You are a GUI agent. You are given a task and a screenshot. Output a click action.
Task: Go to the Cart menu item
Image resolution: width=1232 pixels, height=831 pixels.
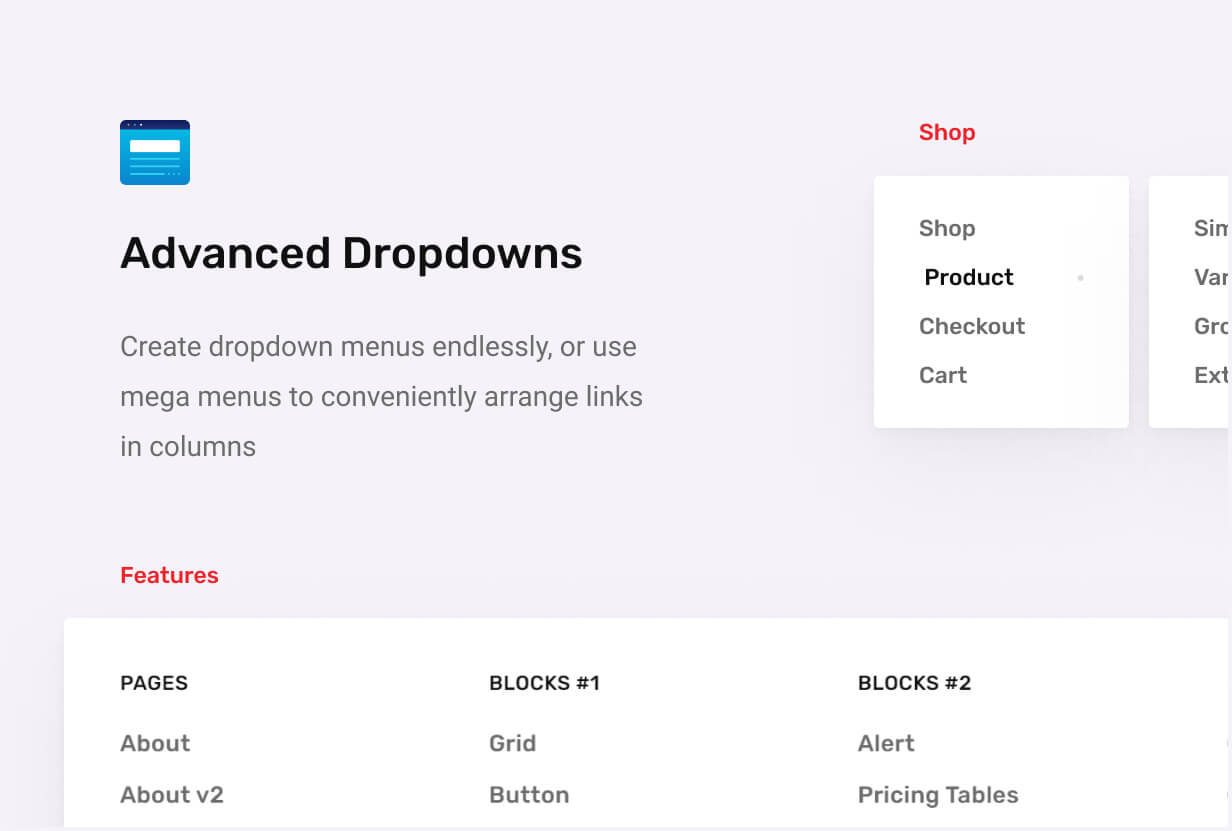(x=943, y=375)
